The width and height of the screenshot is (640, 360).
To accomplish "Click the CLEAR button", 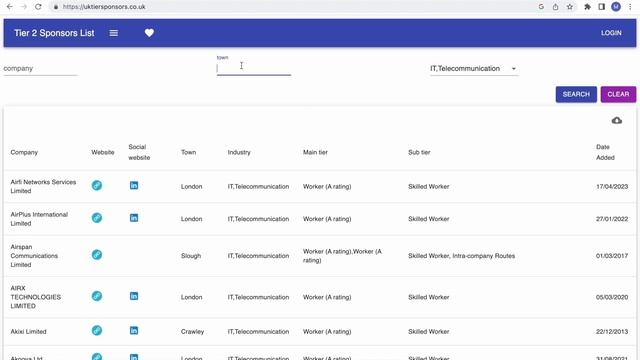I will point(618,94).
